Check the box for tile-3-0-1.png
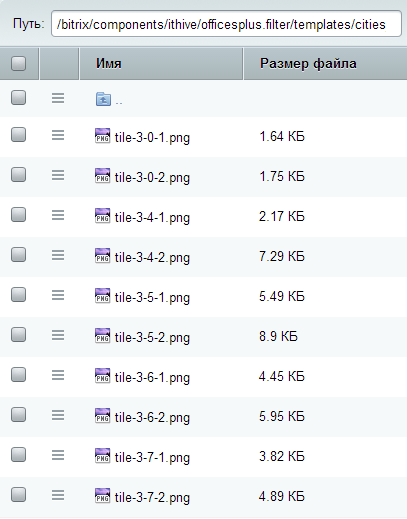Viewport: 407px width, 519px height. coord(18,135)
